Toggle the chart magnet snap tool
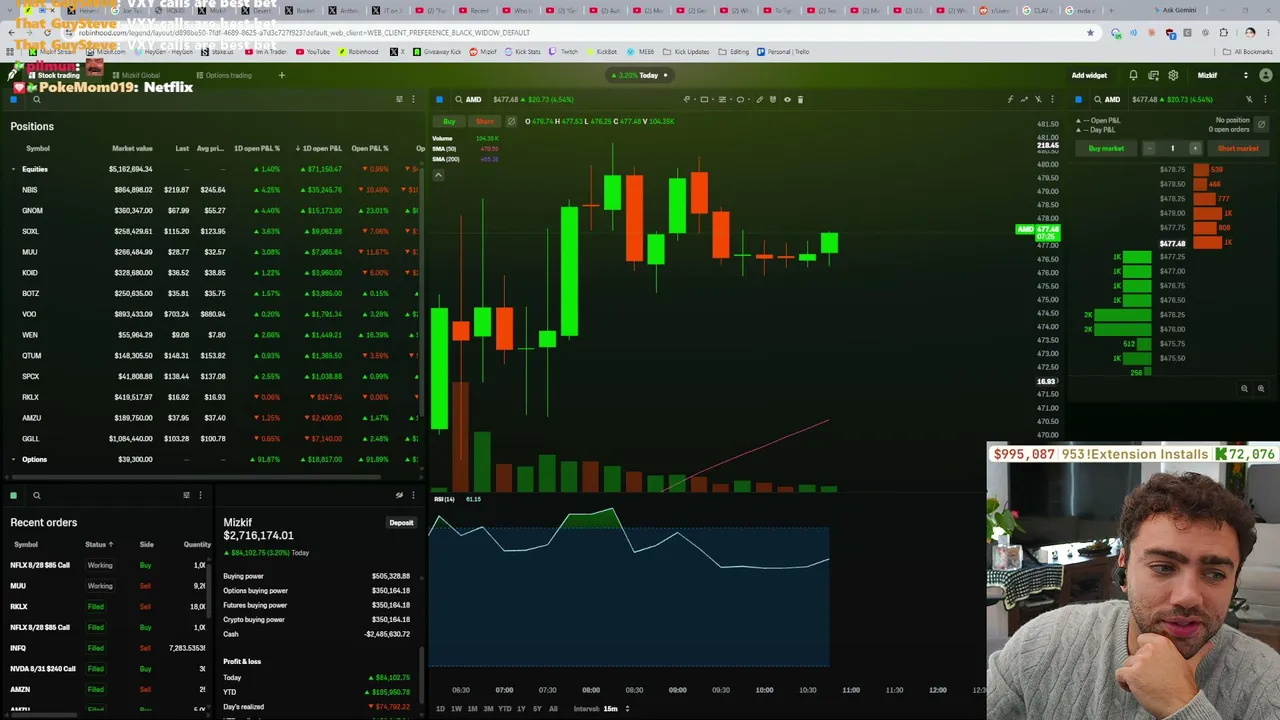 point(773,99)
